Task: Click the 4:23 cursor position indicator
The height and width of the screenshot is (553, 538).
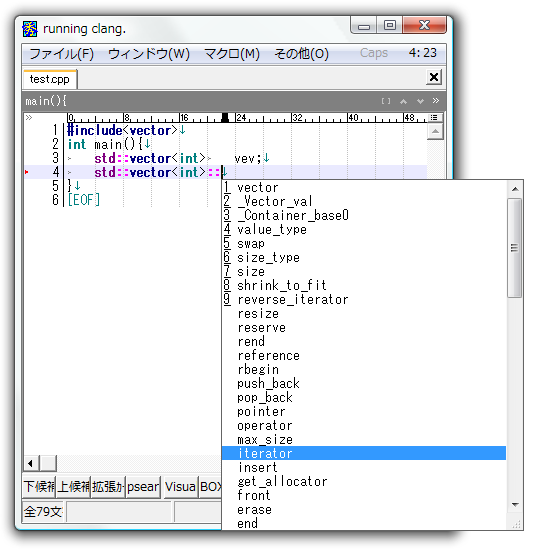Action: pyautogui.click(x=423, y=53)
